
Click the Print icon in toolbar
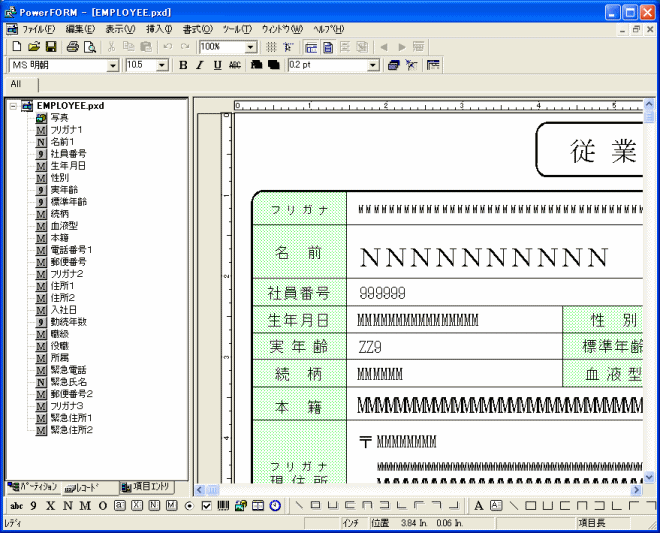click(73, 47)
